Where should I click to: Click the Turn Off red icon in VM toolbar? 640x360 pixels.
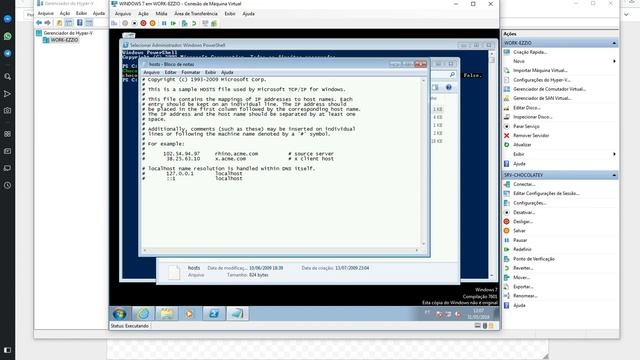[143, 23]
